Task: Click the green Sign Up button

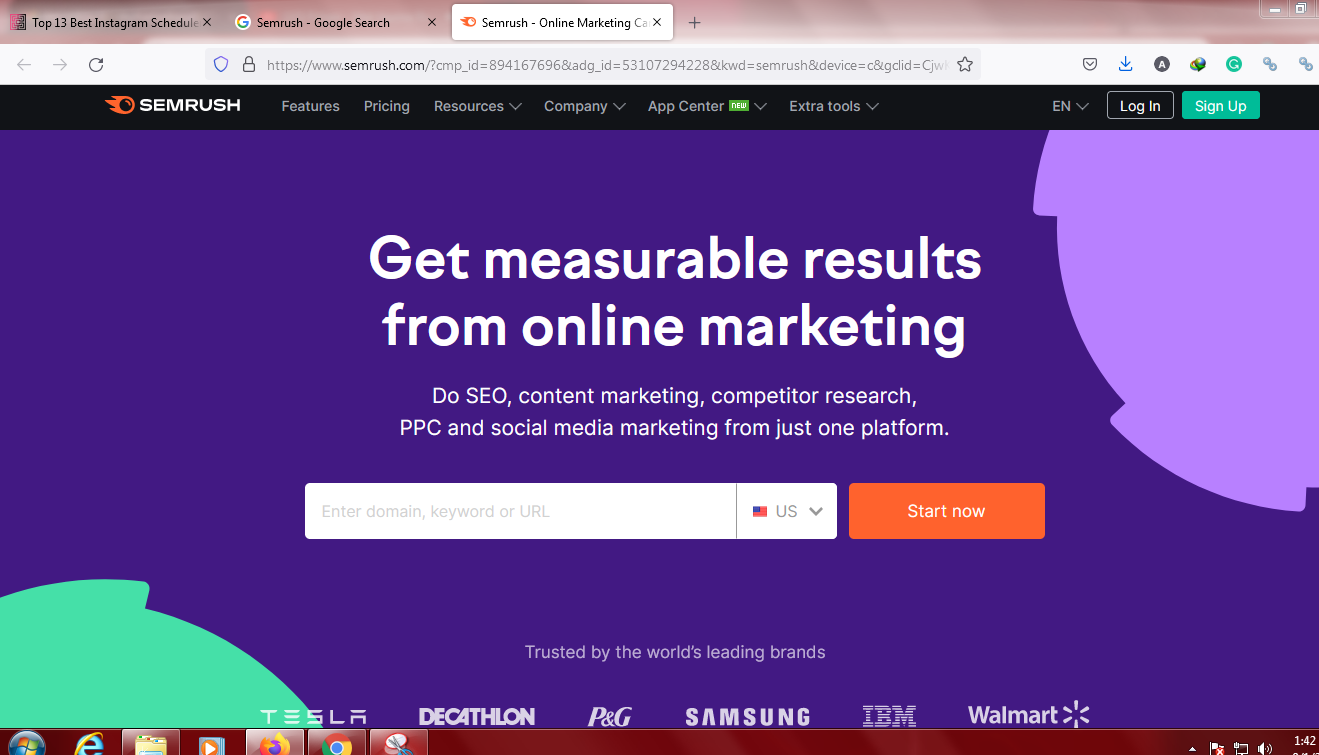Action: 1220,106
